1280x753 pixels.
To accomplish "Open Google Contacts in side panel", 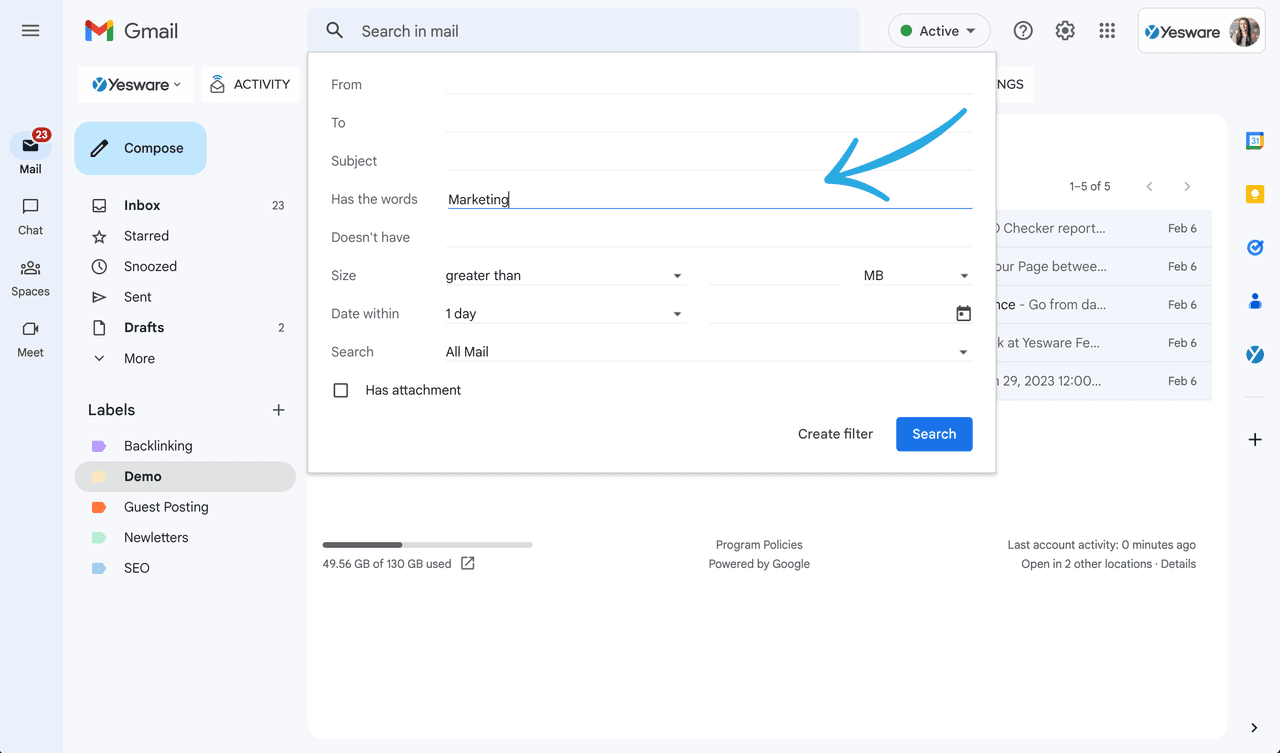I will (x=1254, y=301).
